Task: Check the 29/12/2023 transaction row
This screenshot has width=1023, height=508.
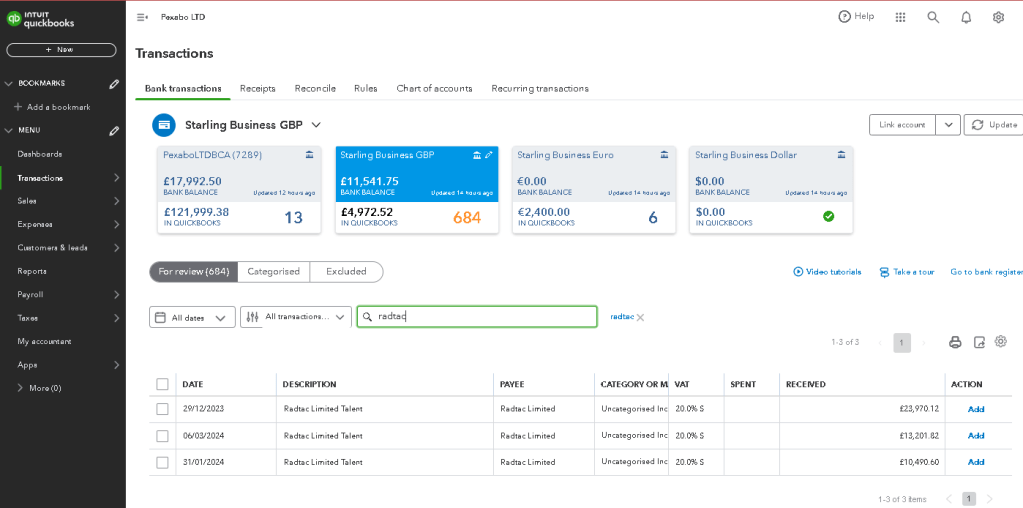Action: point(162,409)
